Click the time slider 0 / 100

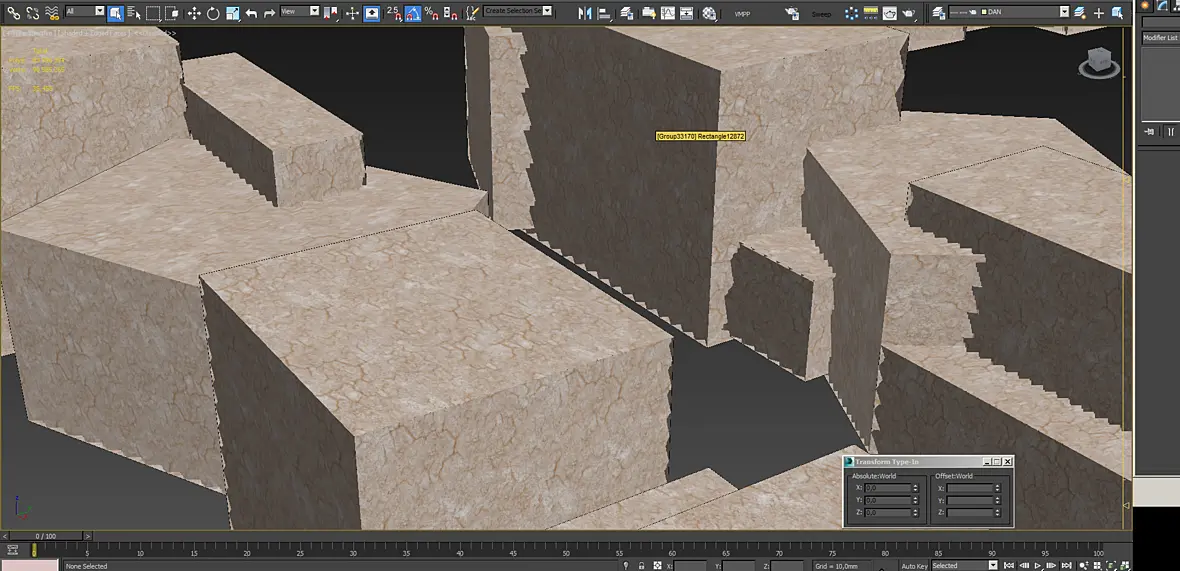[45, 536]
